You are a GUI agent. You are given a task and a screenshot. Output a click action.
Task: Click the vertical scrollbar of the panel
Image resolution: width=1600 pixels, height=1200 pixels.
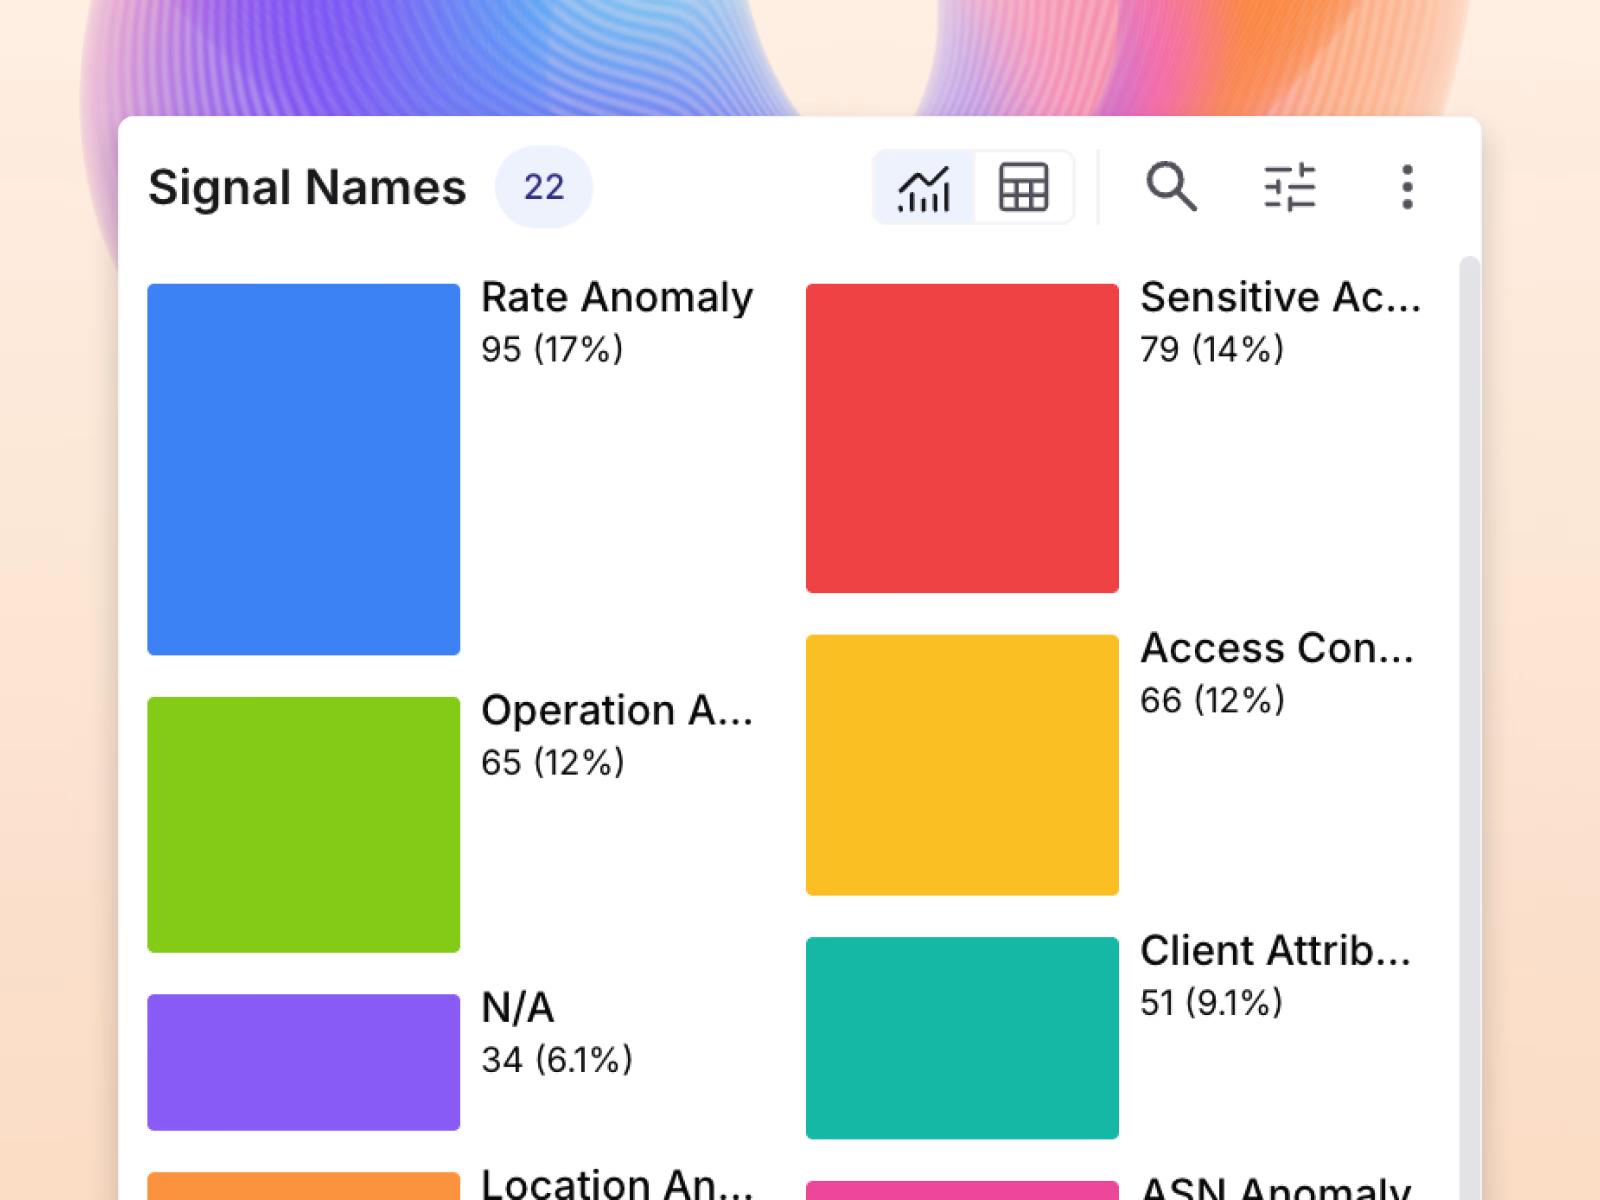point(1469,728)
